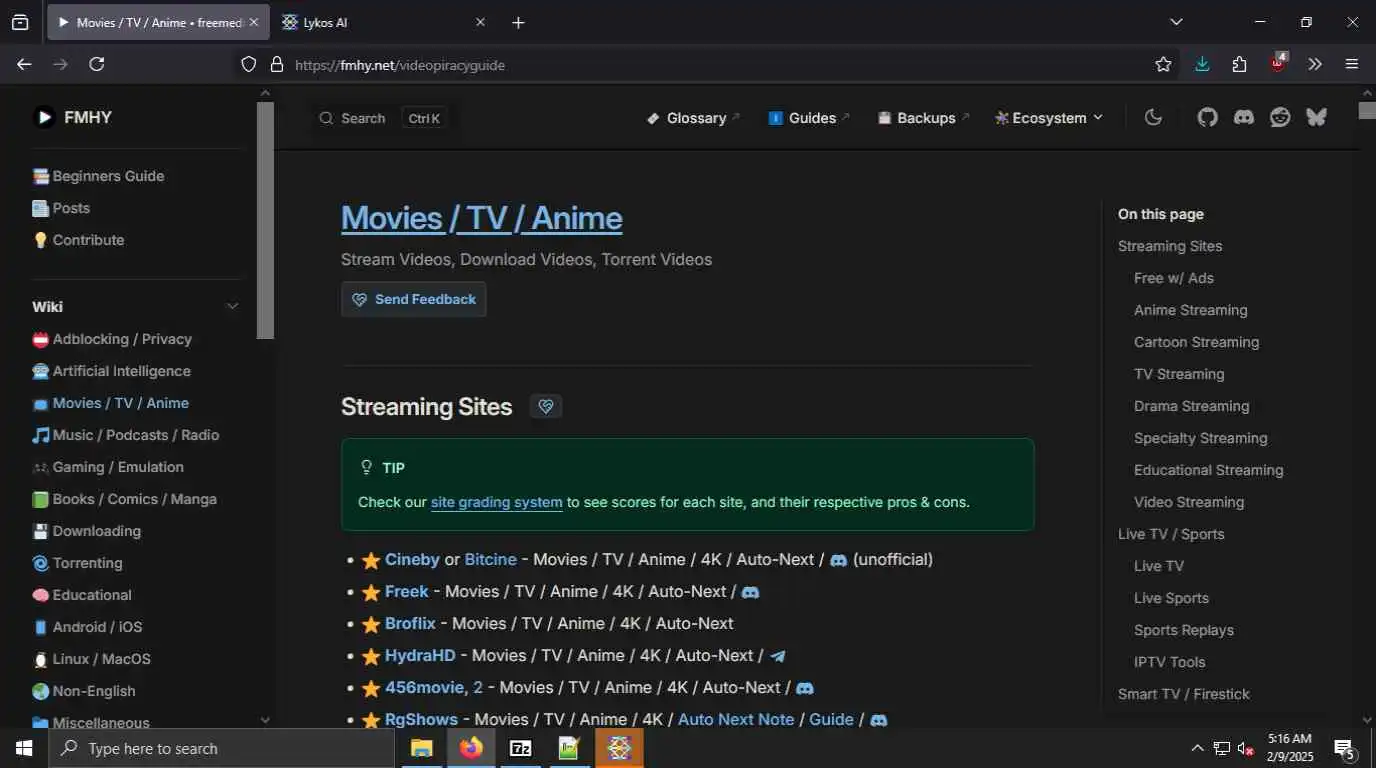1376x768 pixels.
Task: Show hidden system tray icons
Action: 1197,748
